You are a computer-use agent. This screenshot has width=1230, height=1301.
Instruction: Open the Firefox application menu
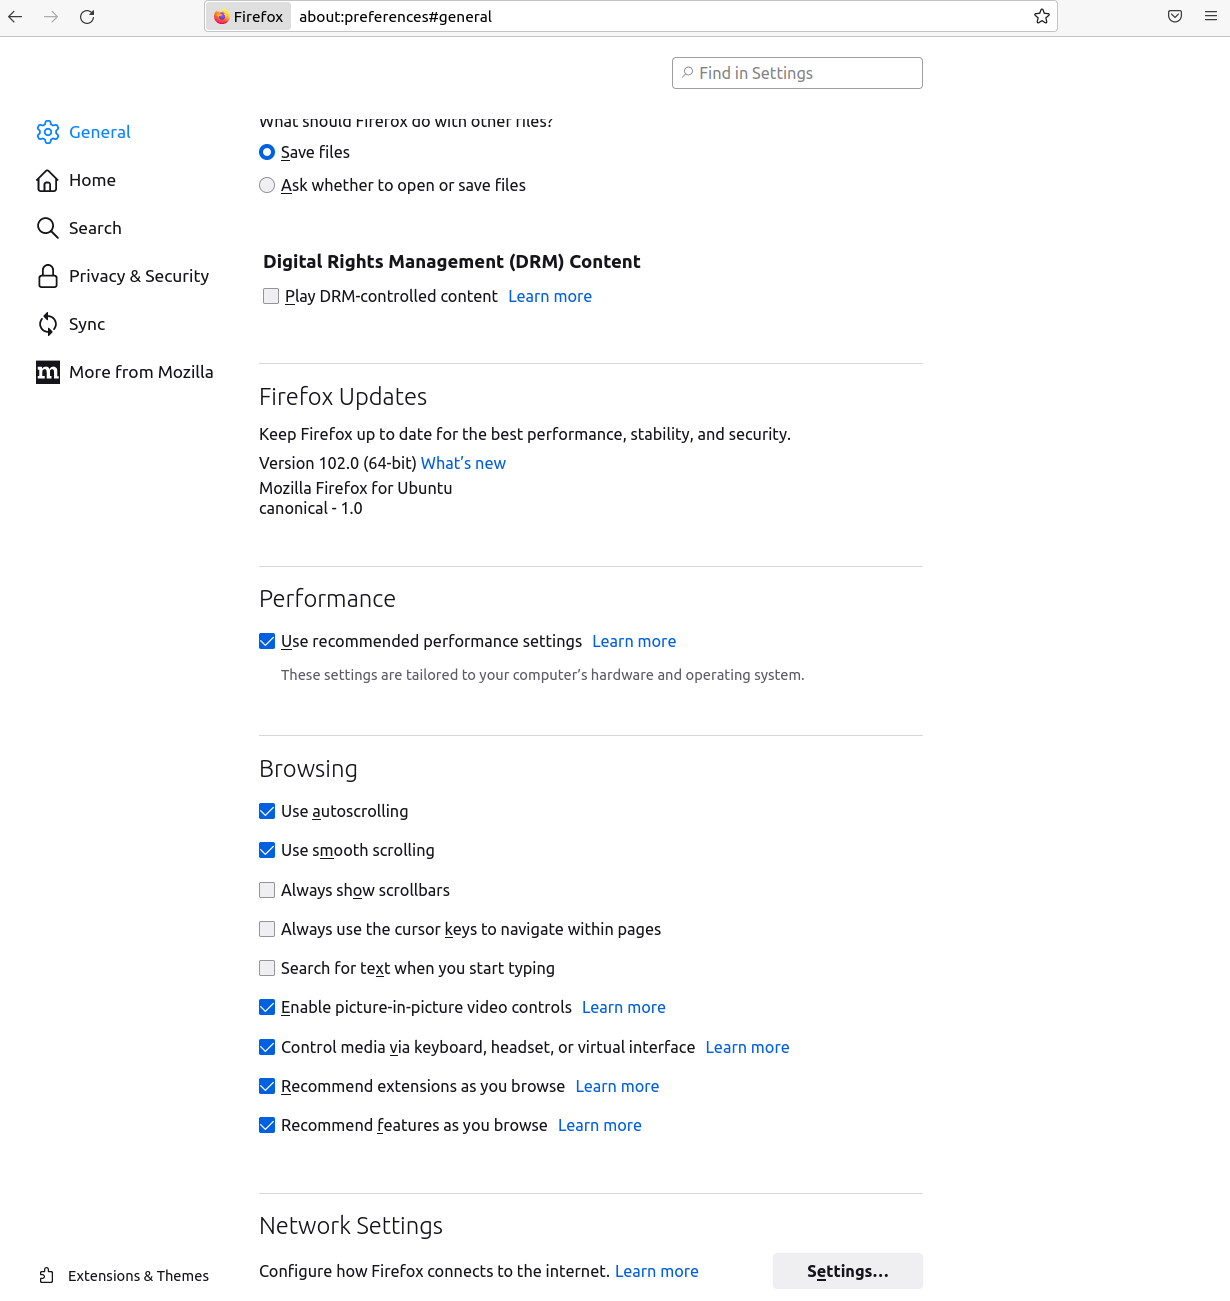click(1211, 17)
